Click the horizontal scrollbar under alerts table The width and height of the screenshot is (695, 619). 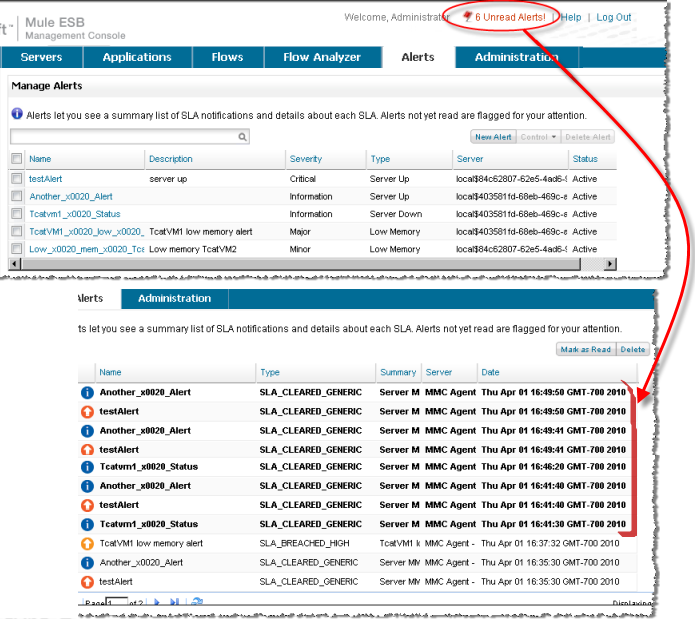[x=300, y=263]
